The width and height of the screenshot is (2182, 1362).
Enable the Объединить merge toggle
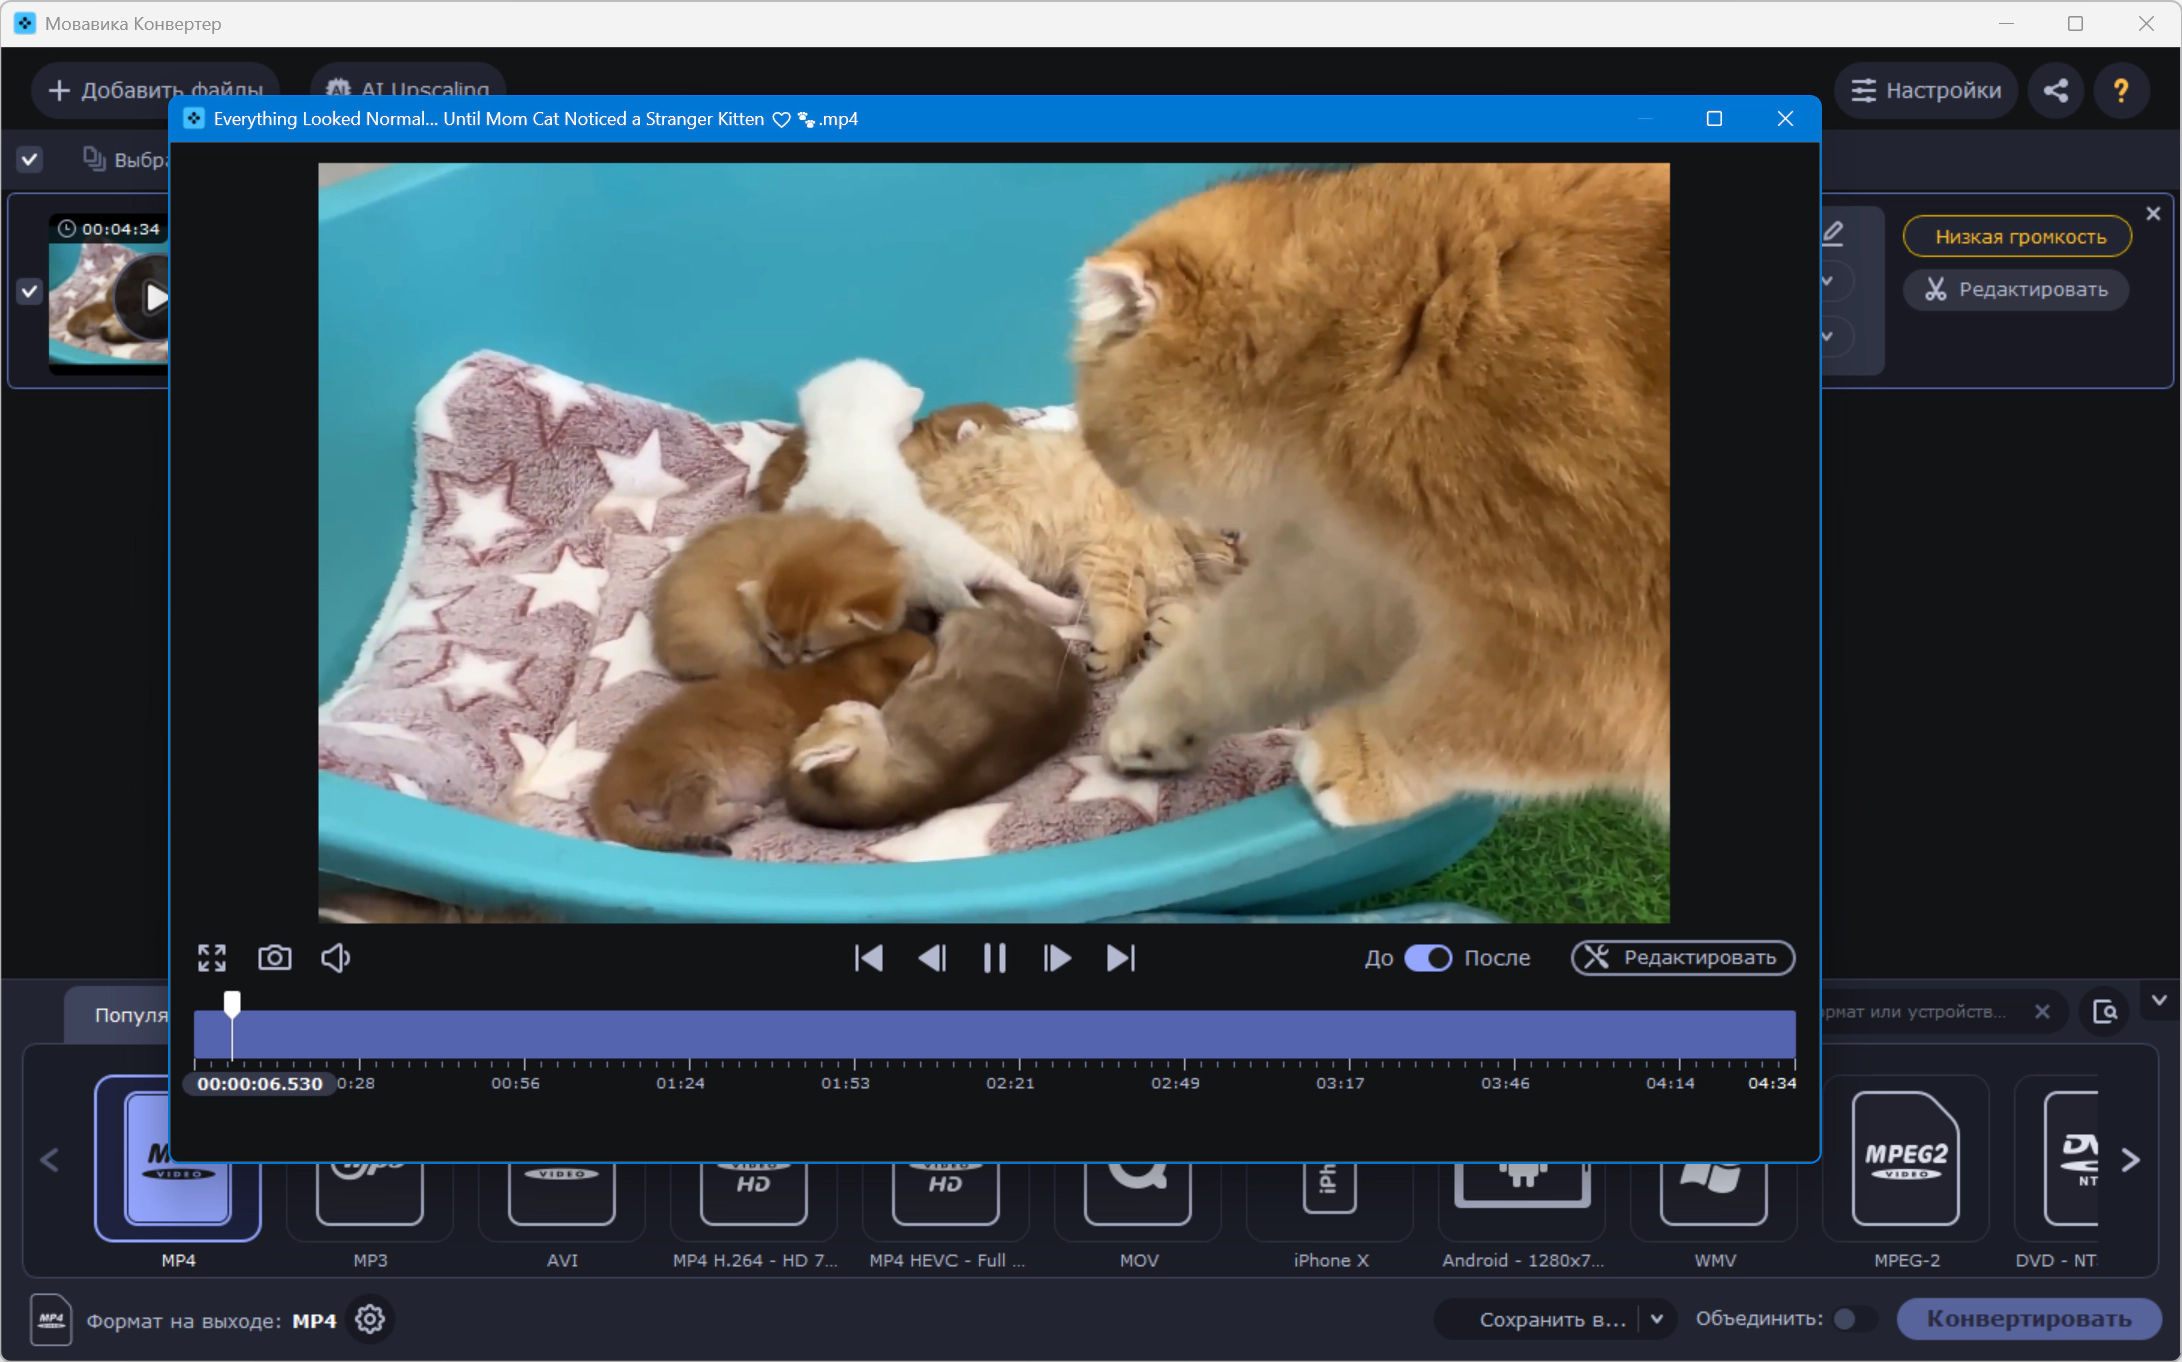pos(1854,1319)
